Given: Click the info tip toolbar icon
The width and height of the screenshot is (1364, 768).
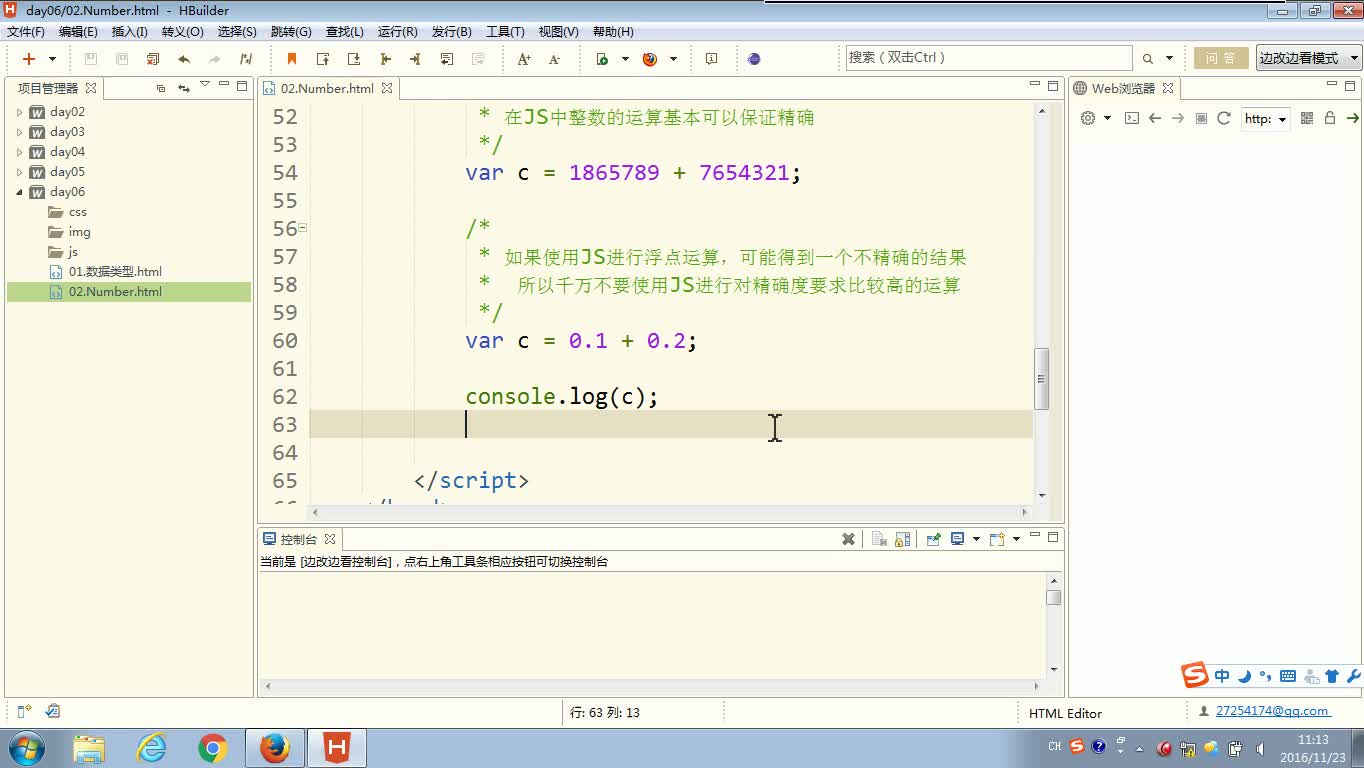Looking at the screenshot, I should pos(711,59).
